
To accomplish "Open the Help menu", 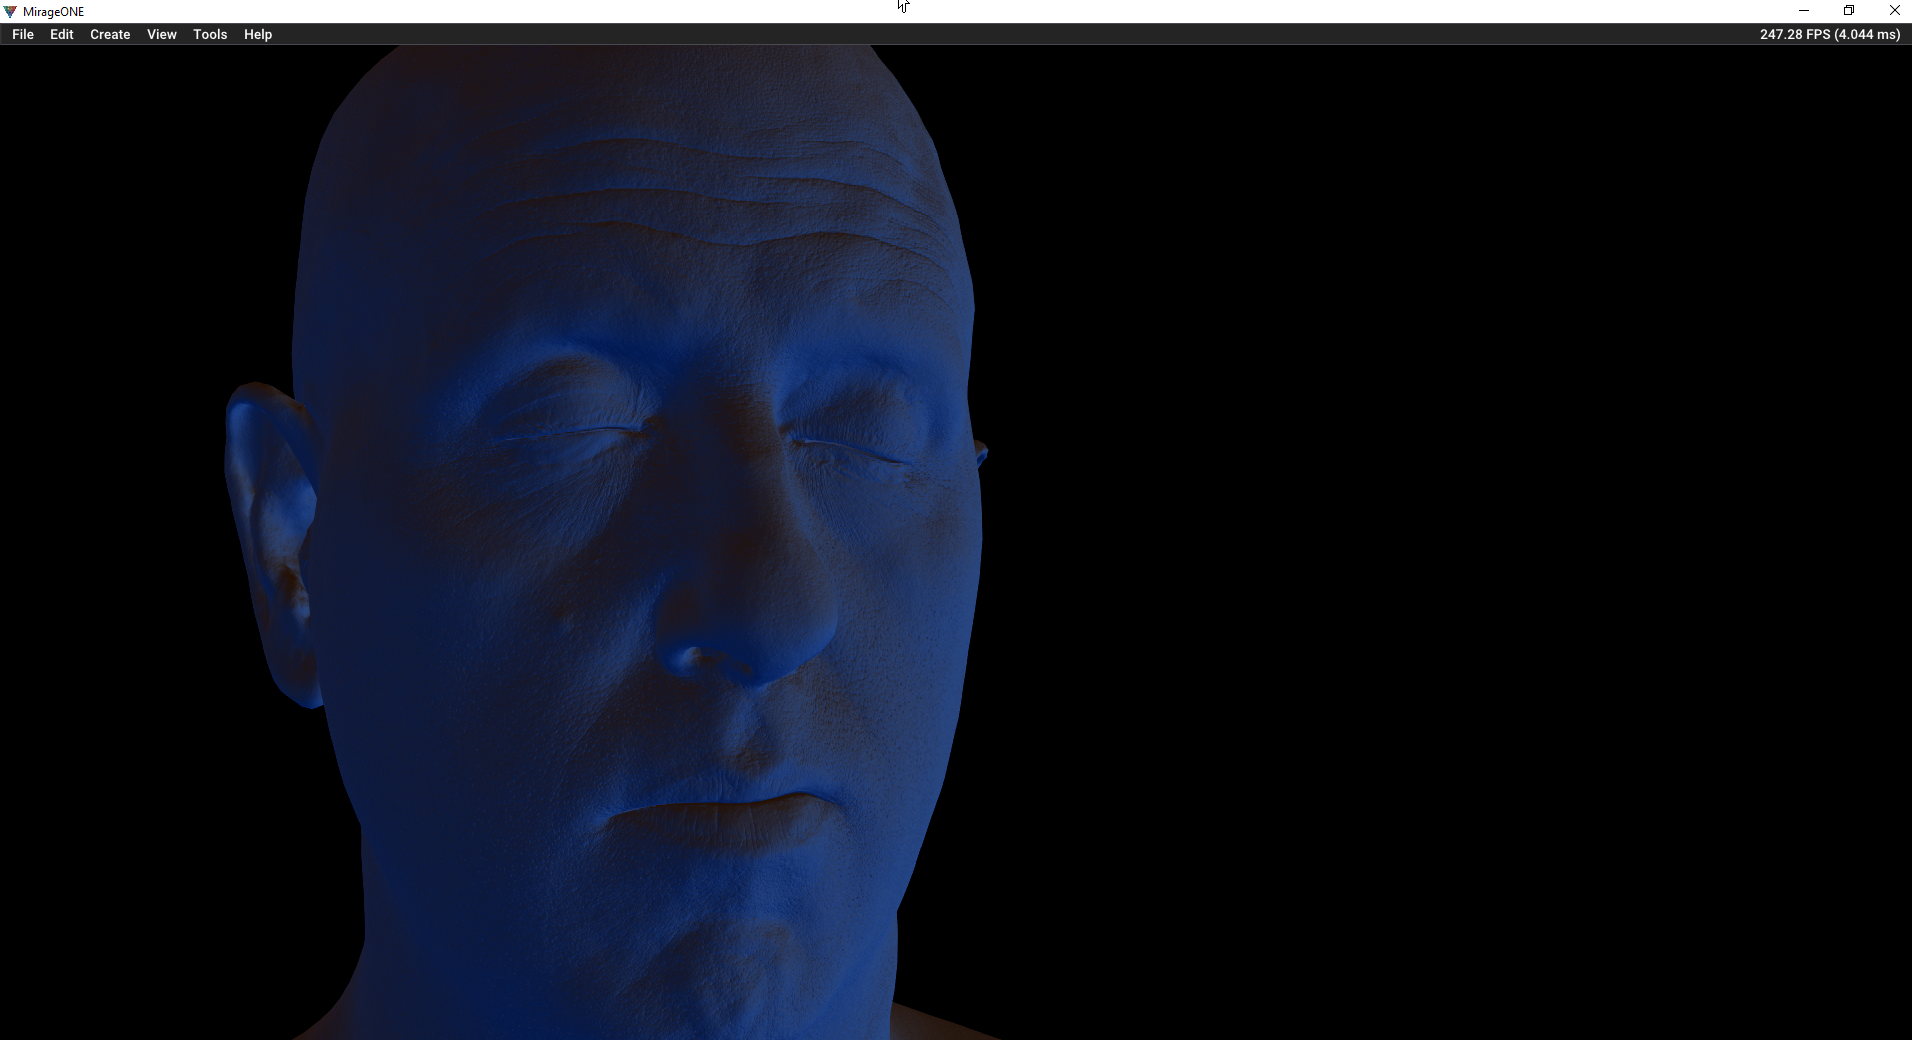I will 258,34.
